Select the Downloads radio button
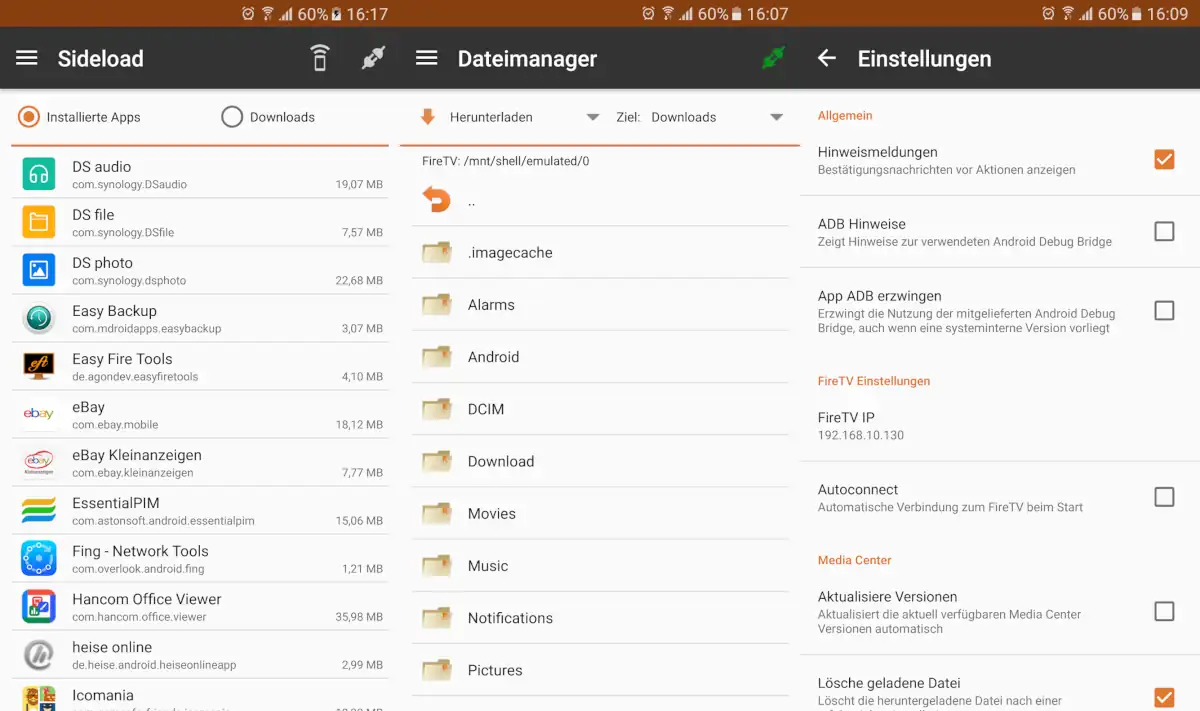Viewport: 1200px width, 711px height. pos(232,117)
